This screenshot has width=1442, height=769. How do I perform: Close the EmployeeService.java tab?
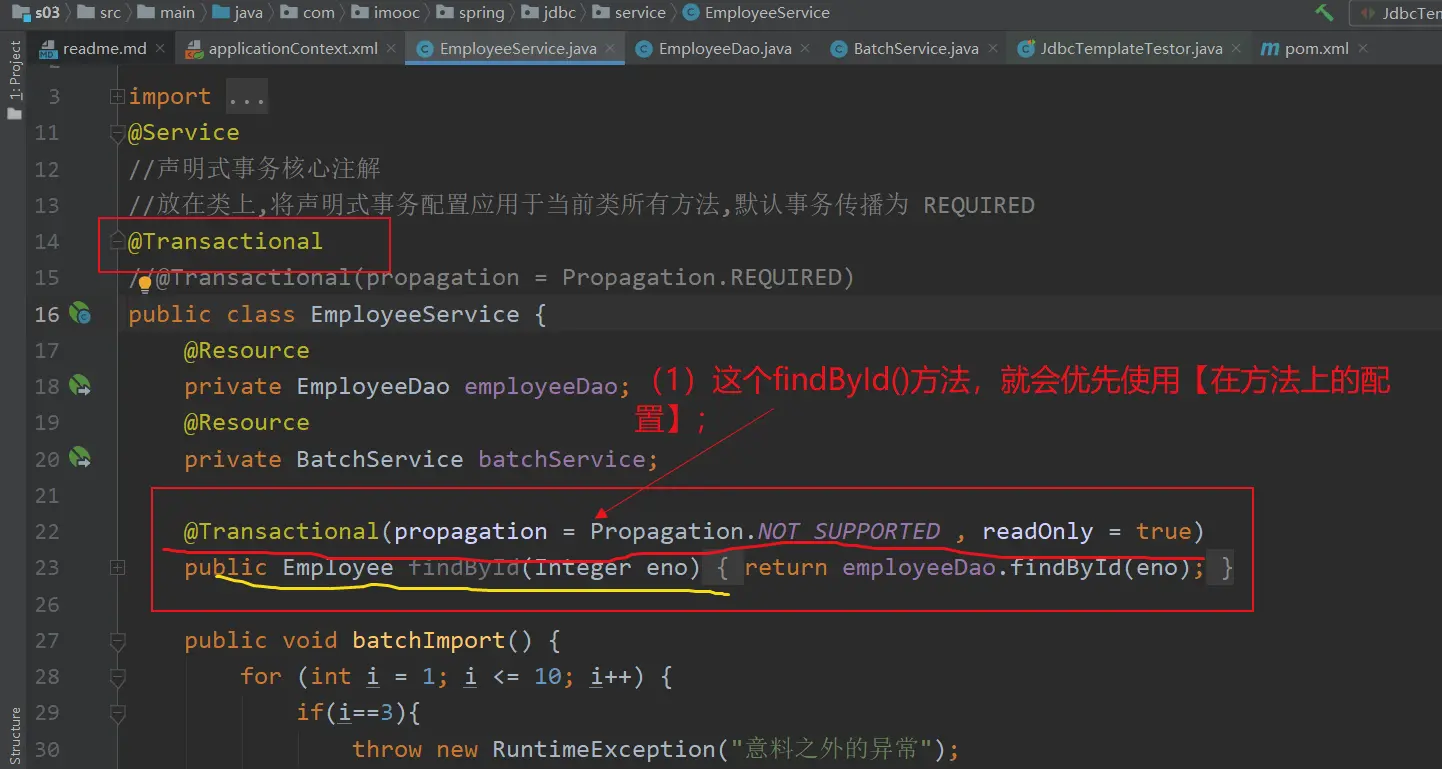pos(610,48)
